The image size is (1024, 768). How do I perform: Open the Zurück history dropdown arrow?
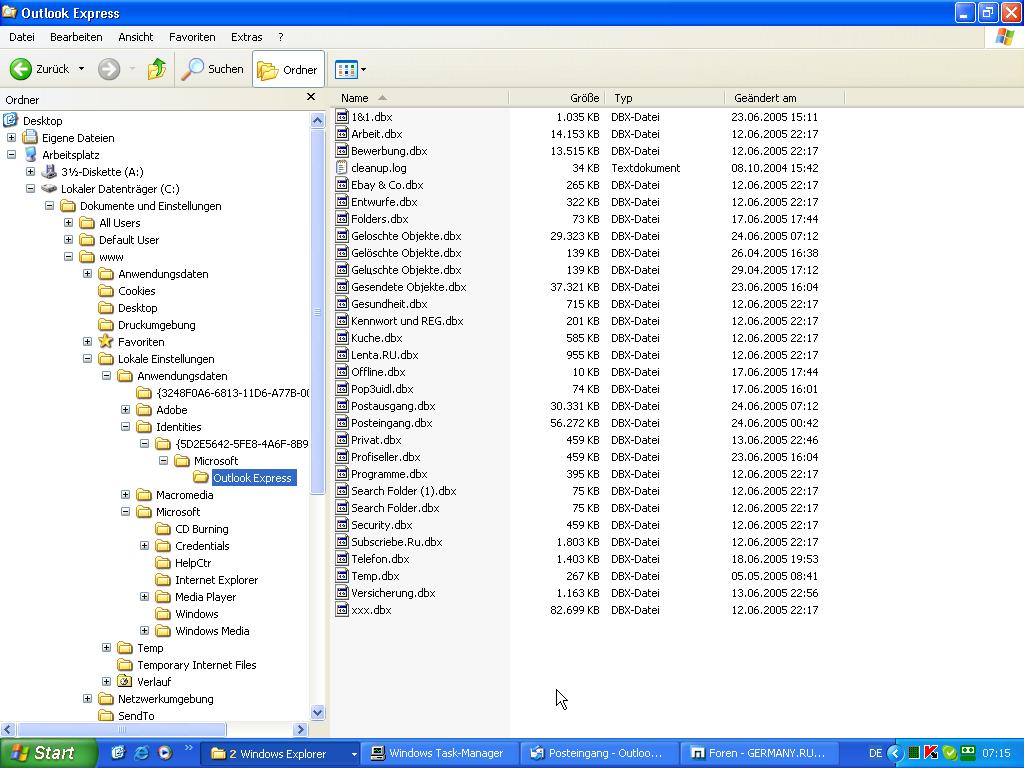coord(82,69)
